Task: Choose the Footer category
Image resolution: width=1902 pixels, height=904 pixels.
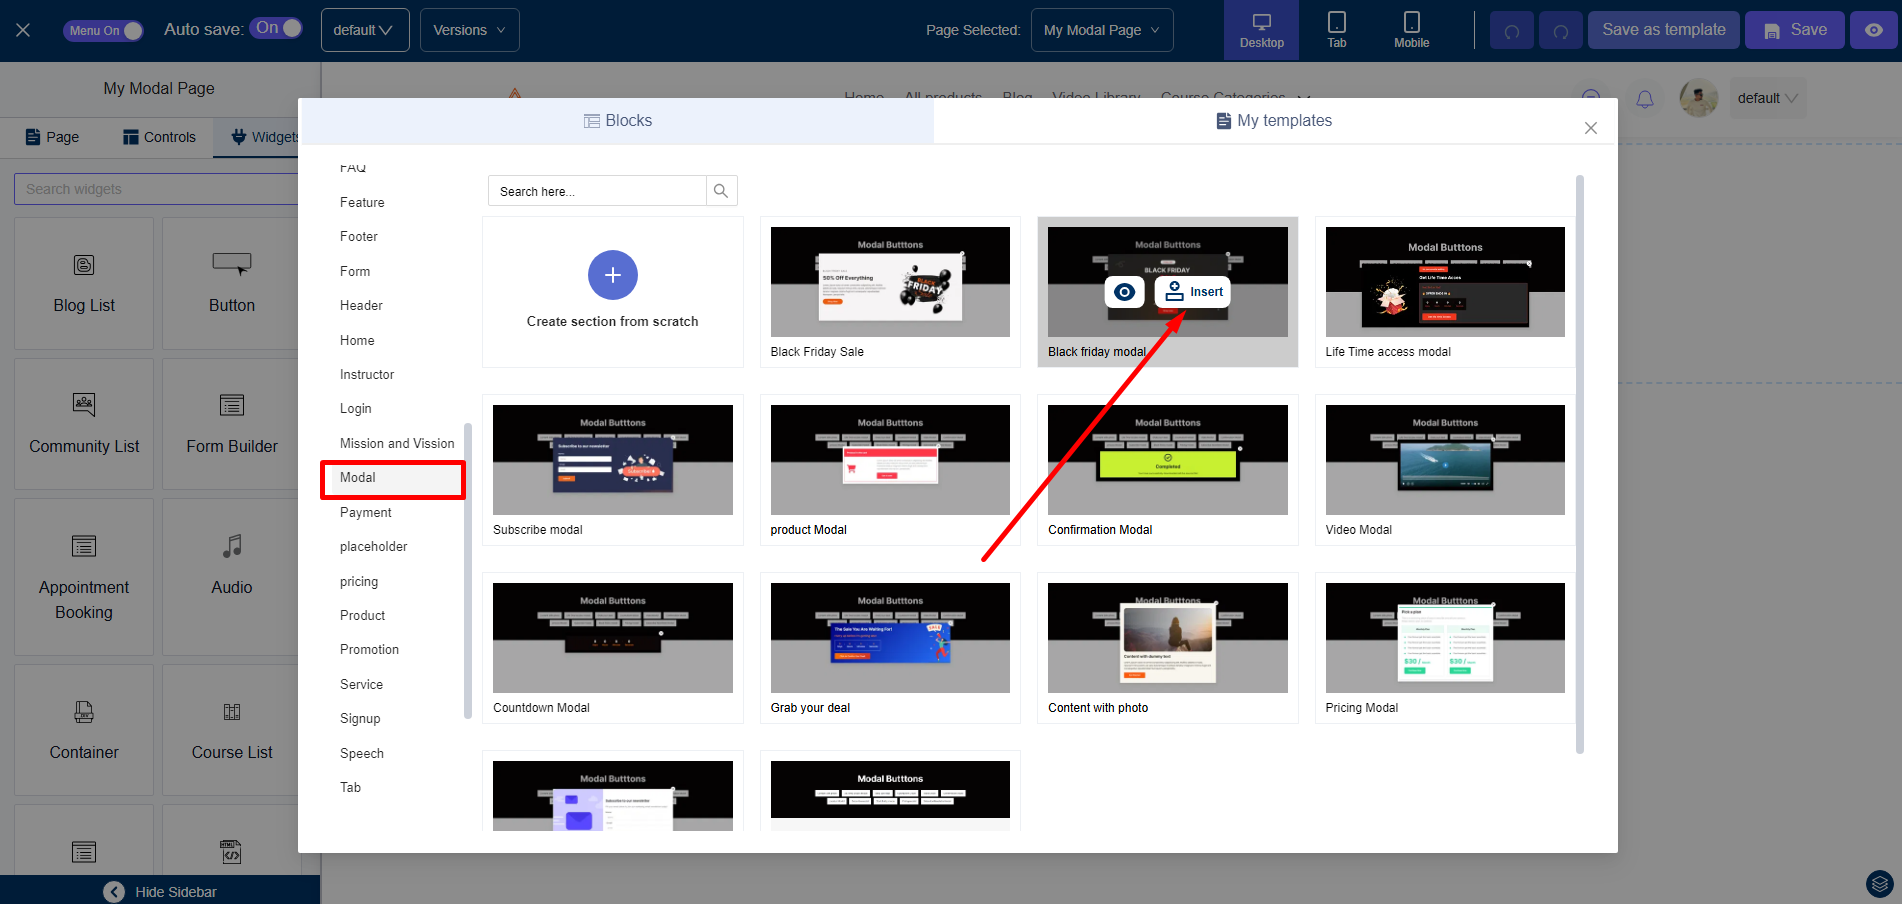Action: coord(359,237)
